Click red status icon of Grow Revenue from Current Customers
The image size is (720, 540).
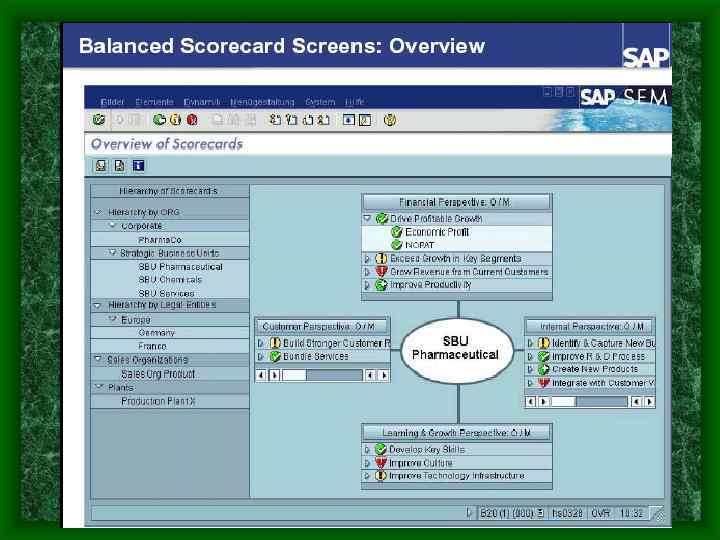point(381,272)
